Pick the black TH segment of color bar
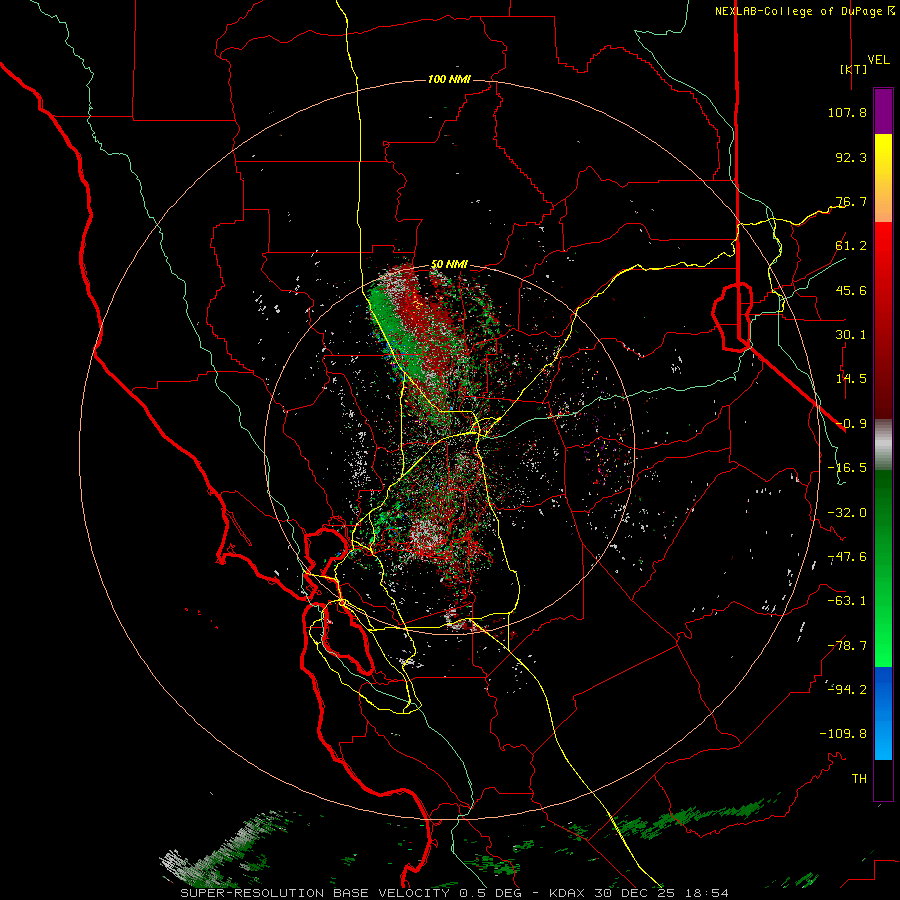 pyautogui.click(x=883, y=779)
